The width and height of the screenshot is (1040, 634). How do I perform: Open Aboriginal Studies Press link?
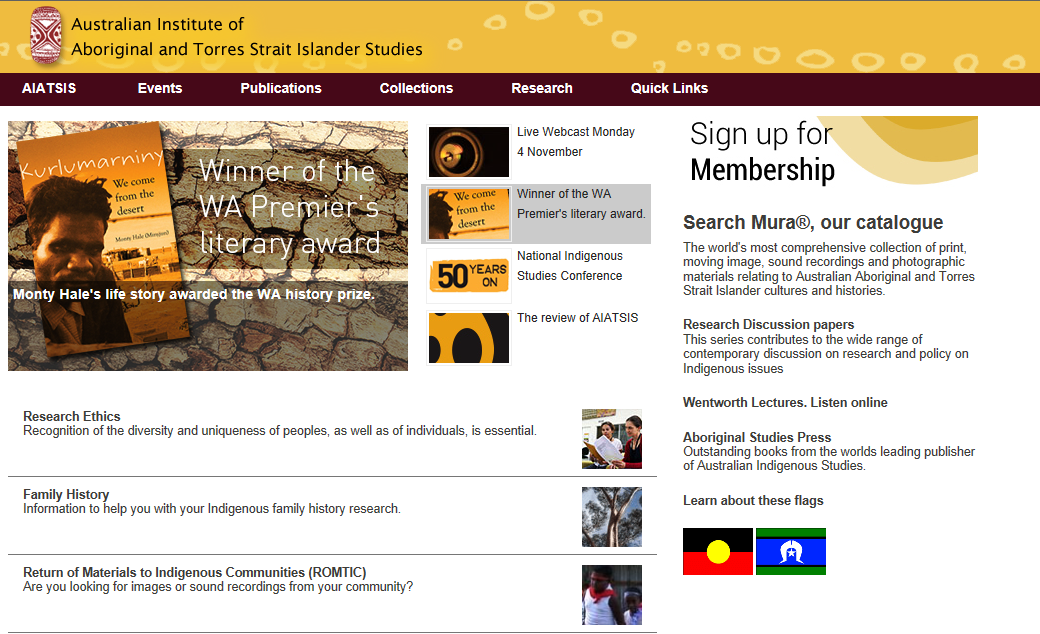tap(757, 437)
